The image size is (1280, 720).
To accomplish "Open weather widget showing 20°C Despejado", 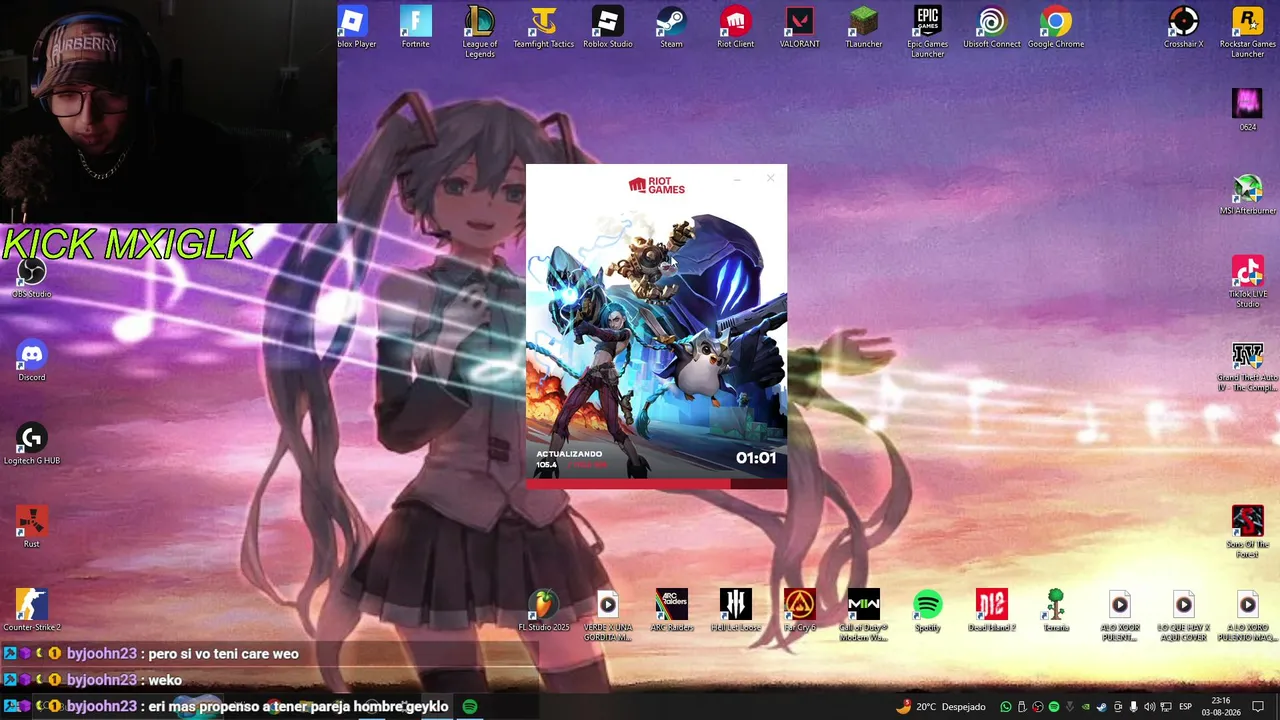I will pos(941,706).
